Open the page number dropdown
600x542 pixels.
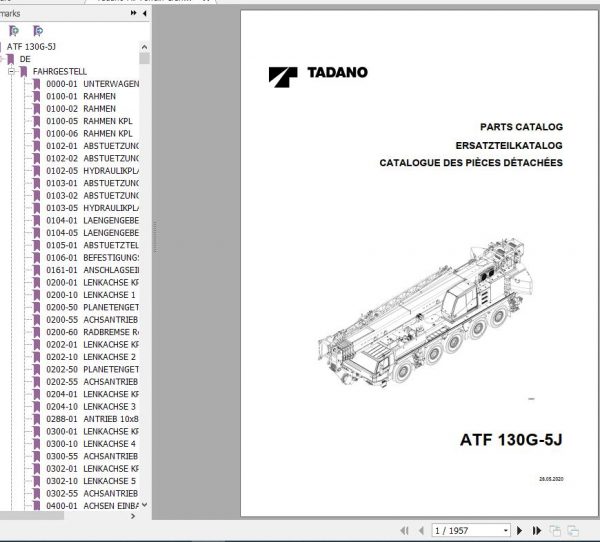click(x=505, y=531)
